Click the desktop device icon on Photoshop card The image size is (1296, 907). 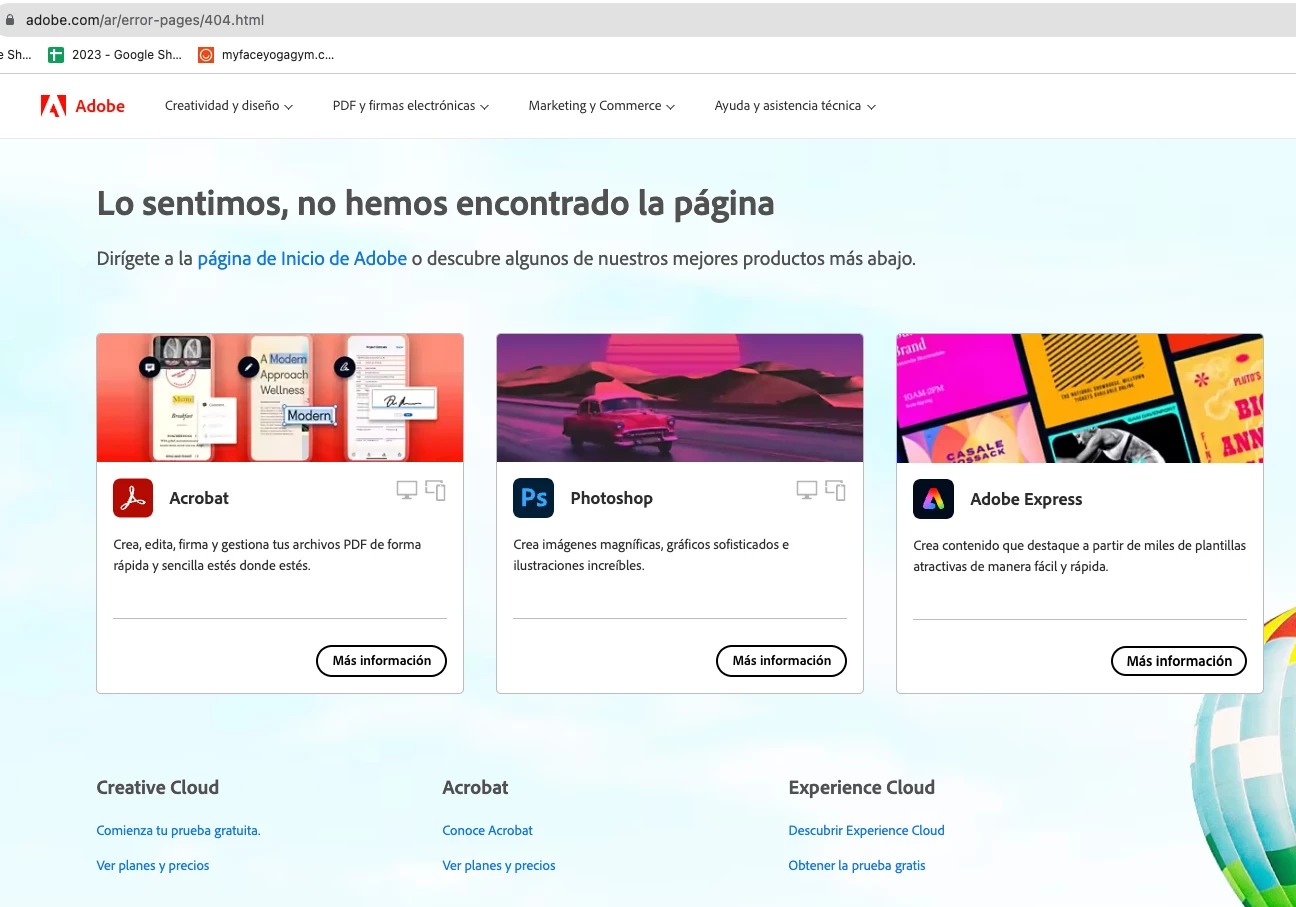tap(807, 490)
